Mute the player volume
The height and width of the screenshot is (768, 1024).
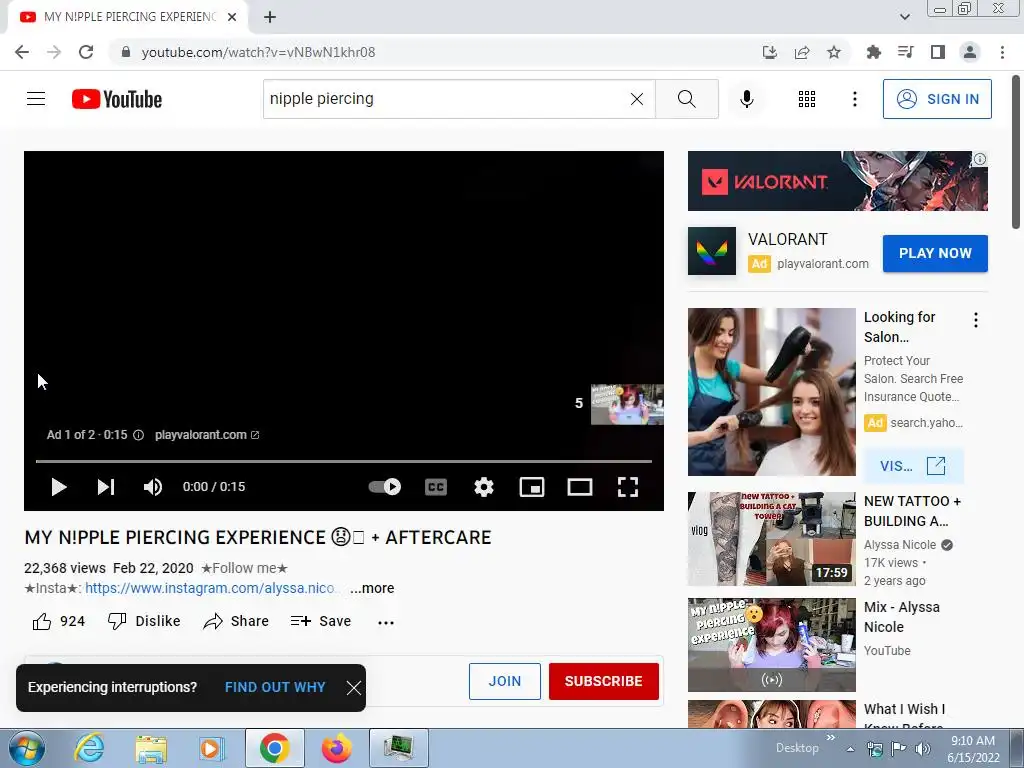click(153, 487)
